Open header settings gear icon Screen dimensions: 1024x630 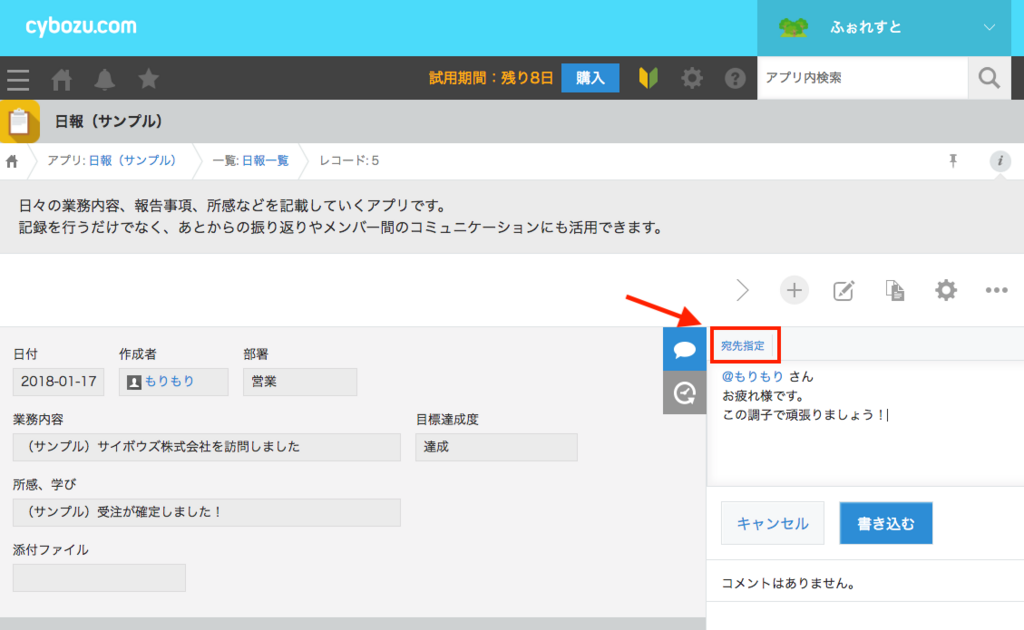tap(692, 78)
